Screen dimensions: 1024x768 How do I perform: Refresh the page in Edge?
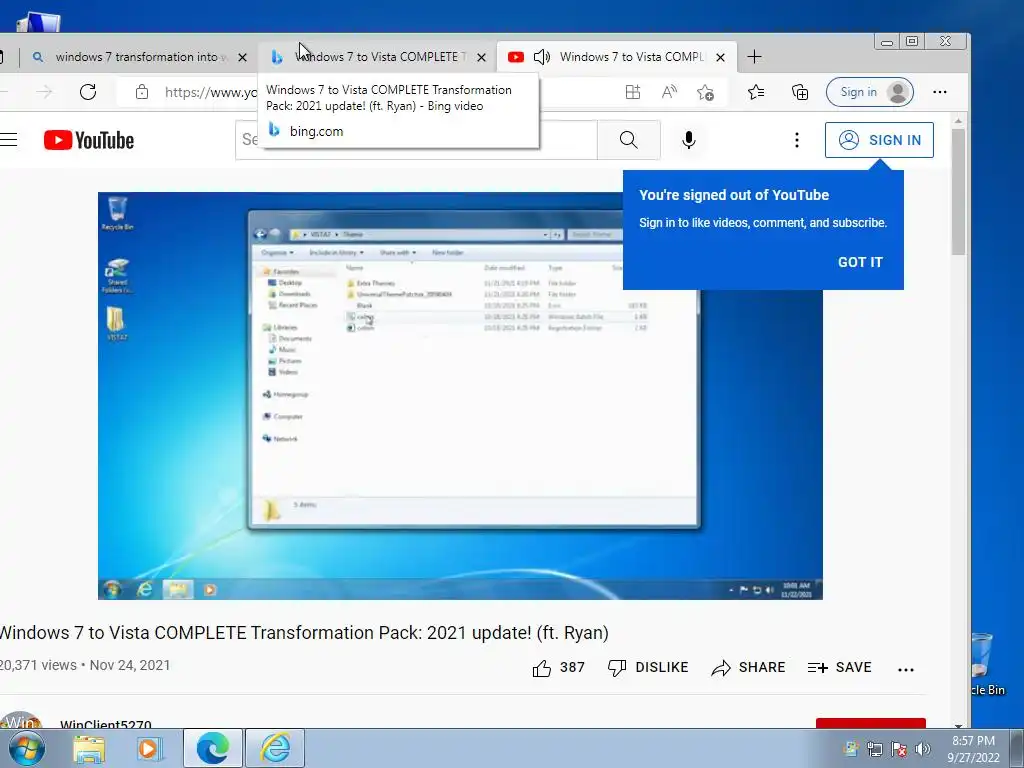click(88, 92)
